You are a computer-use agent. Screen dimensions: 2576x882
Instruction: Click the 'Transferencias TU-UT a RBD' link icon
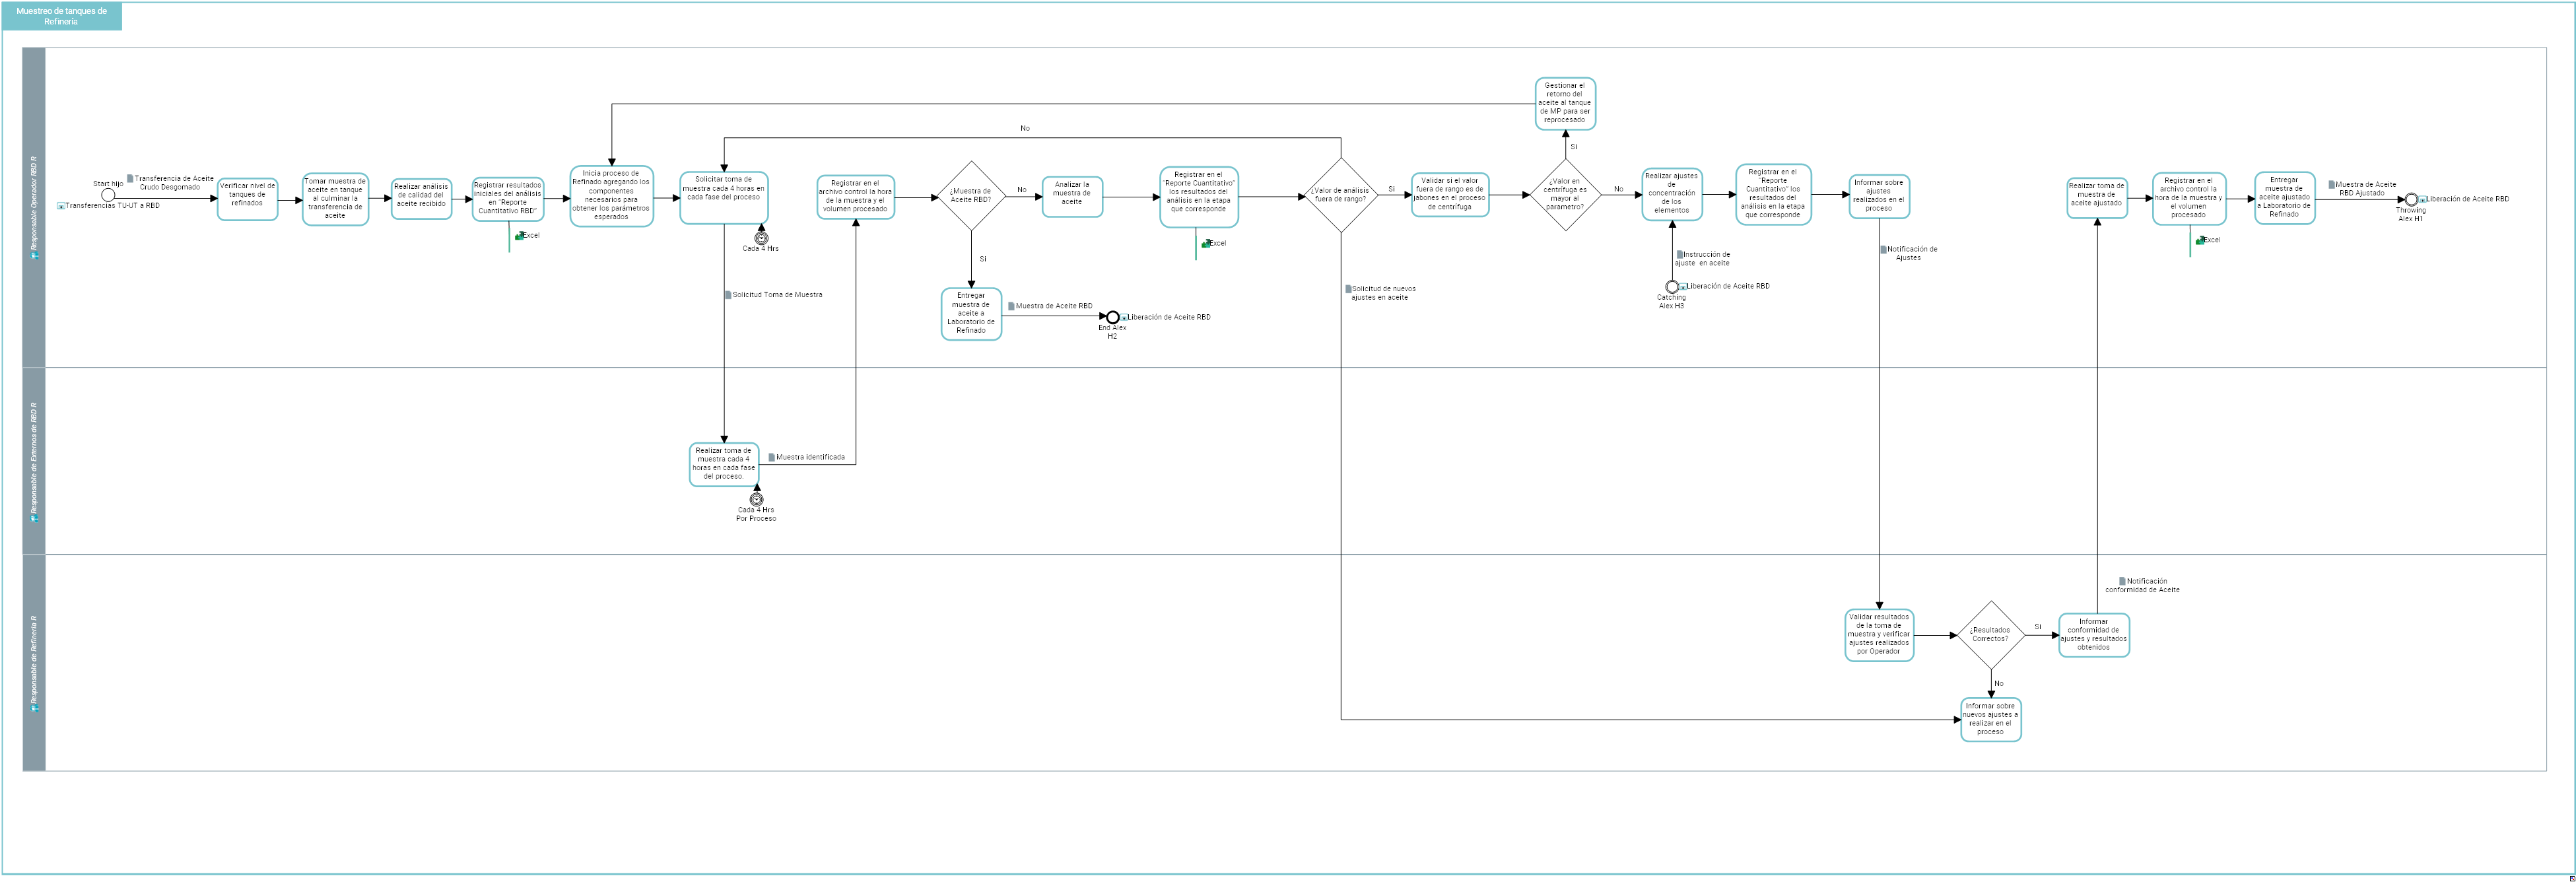tap(61, 206)
